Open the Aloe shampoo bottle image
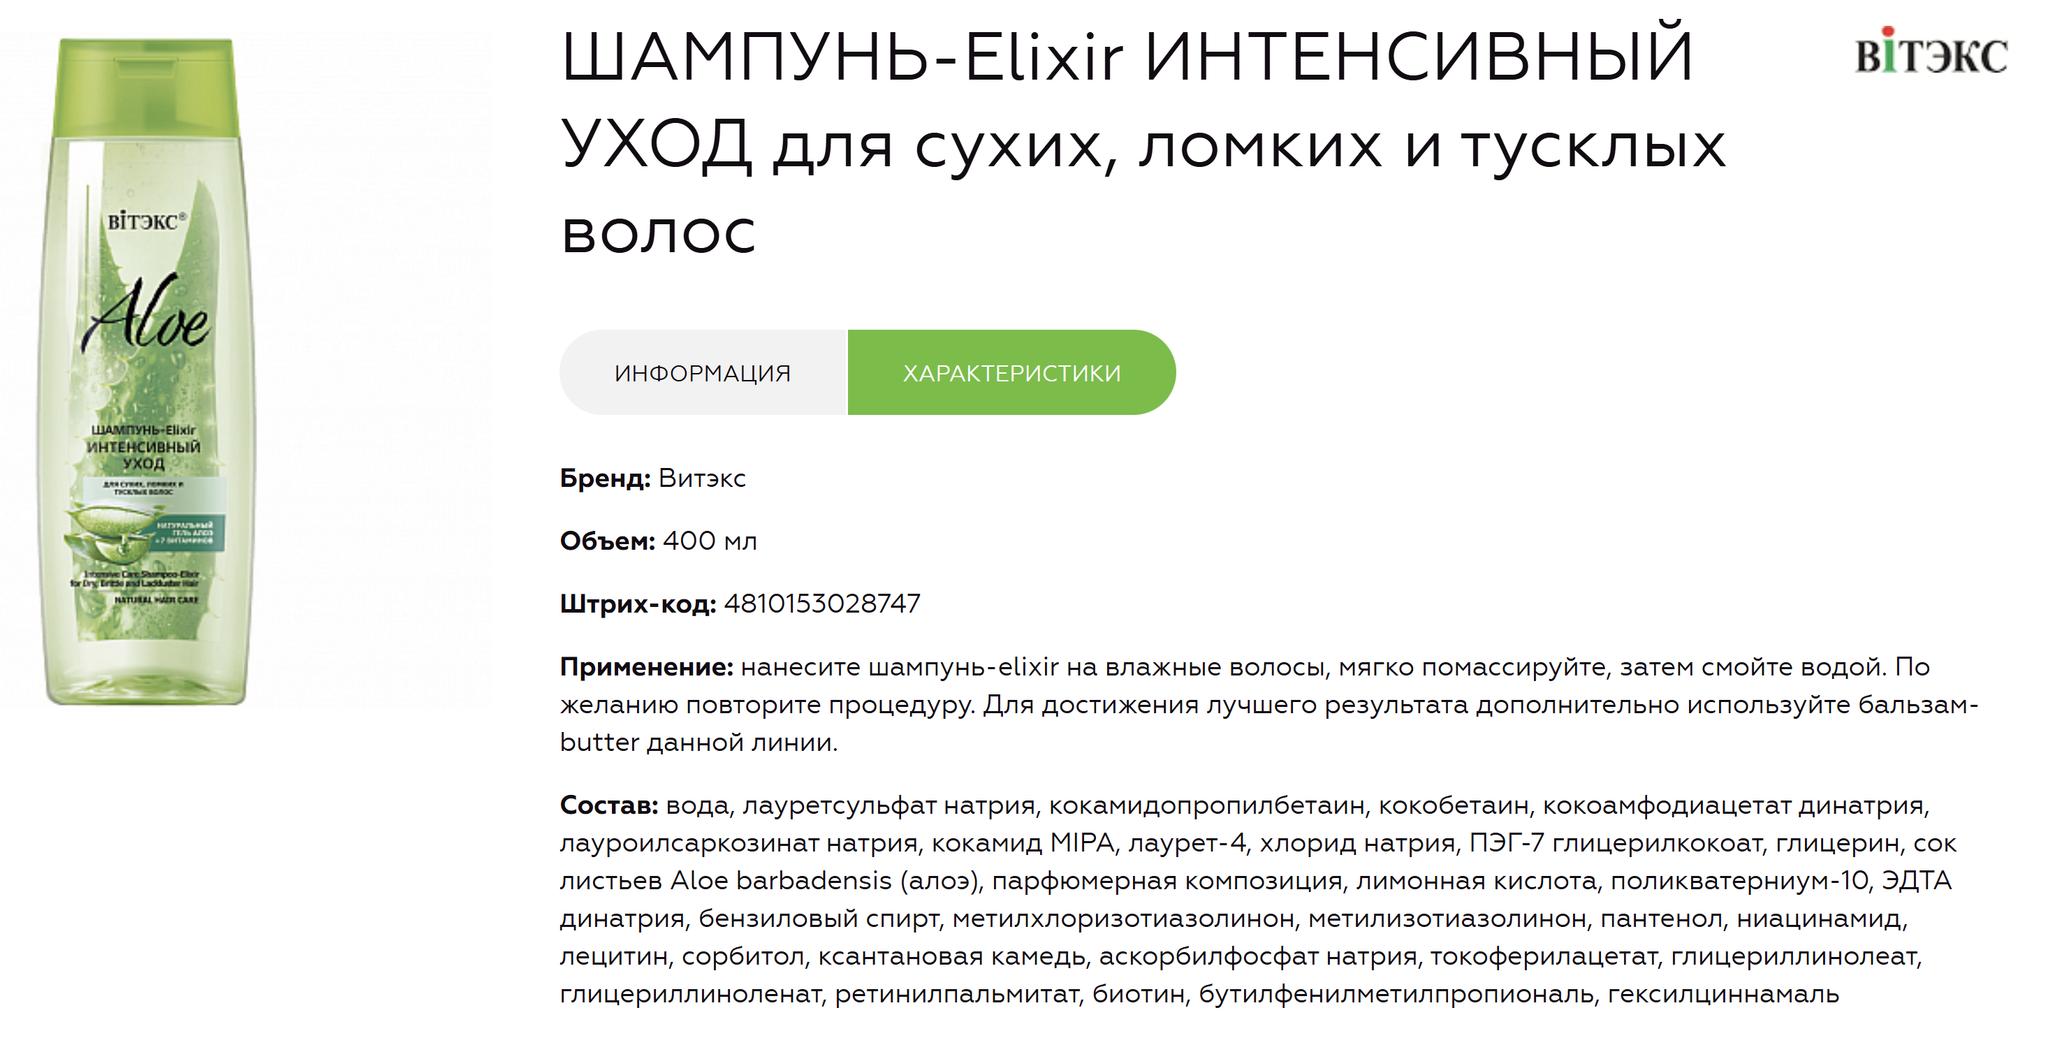The image size is (2048, 1045). (x=146, y=372)
